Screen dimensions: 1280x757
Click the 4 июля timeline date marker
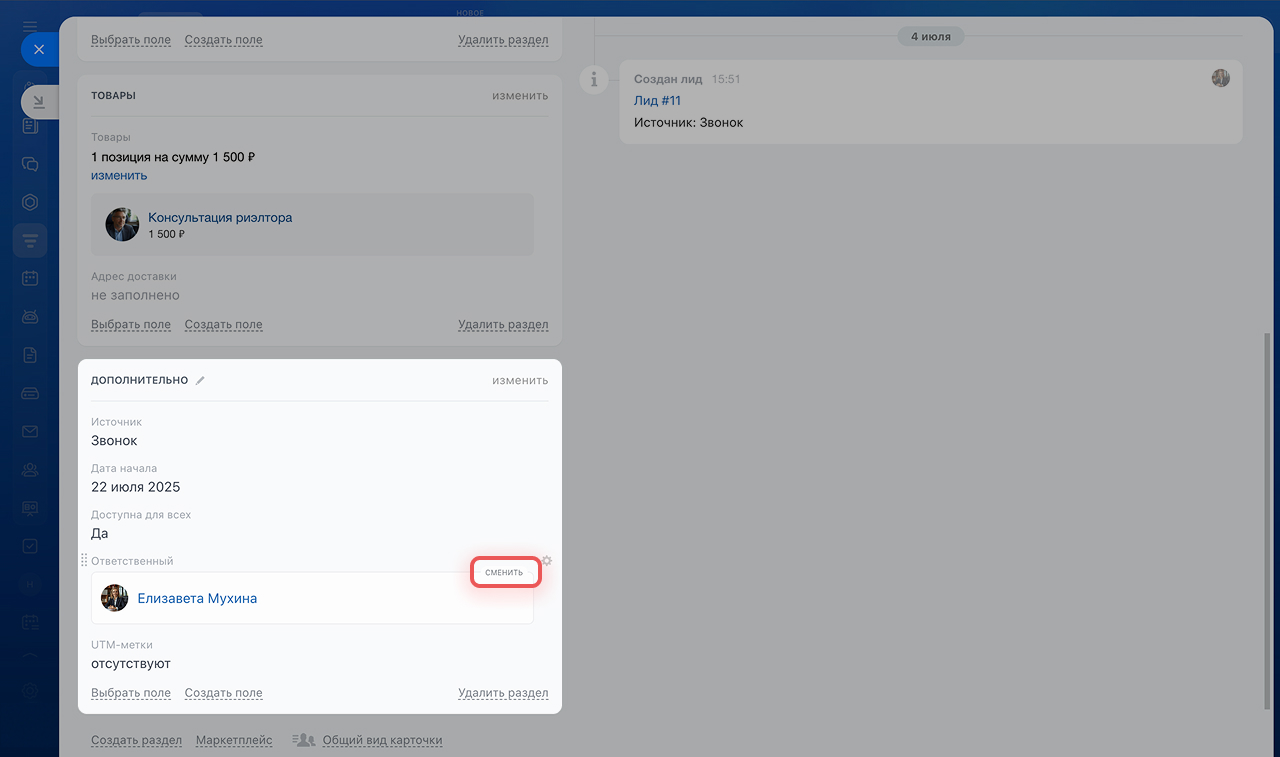[930, 36]
